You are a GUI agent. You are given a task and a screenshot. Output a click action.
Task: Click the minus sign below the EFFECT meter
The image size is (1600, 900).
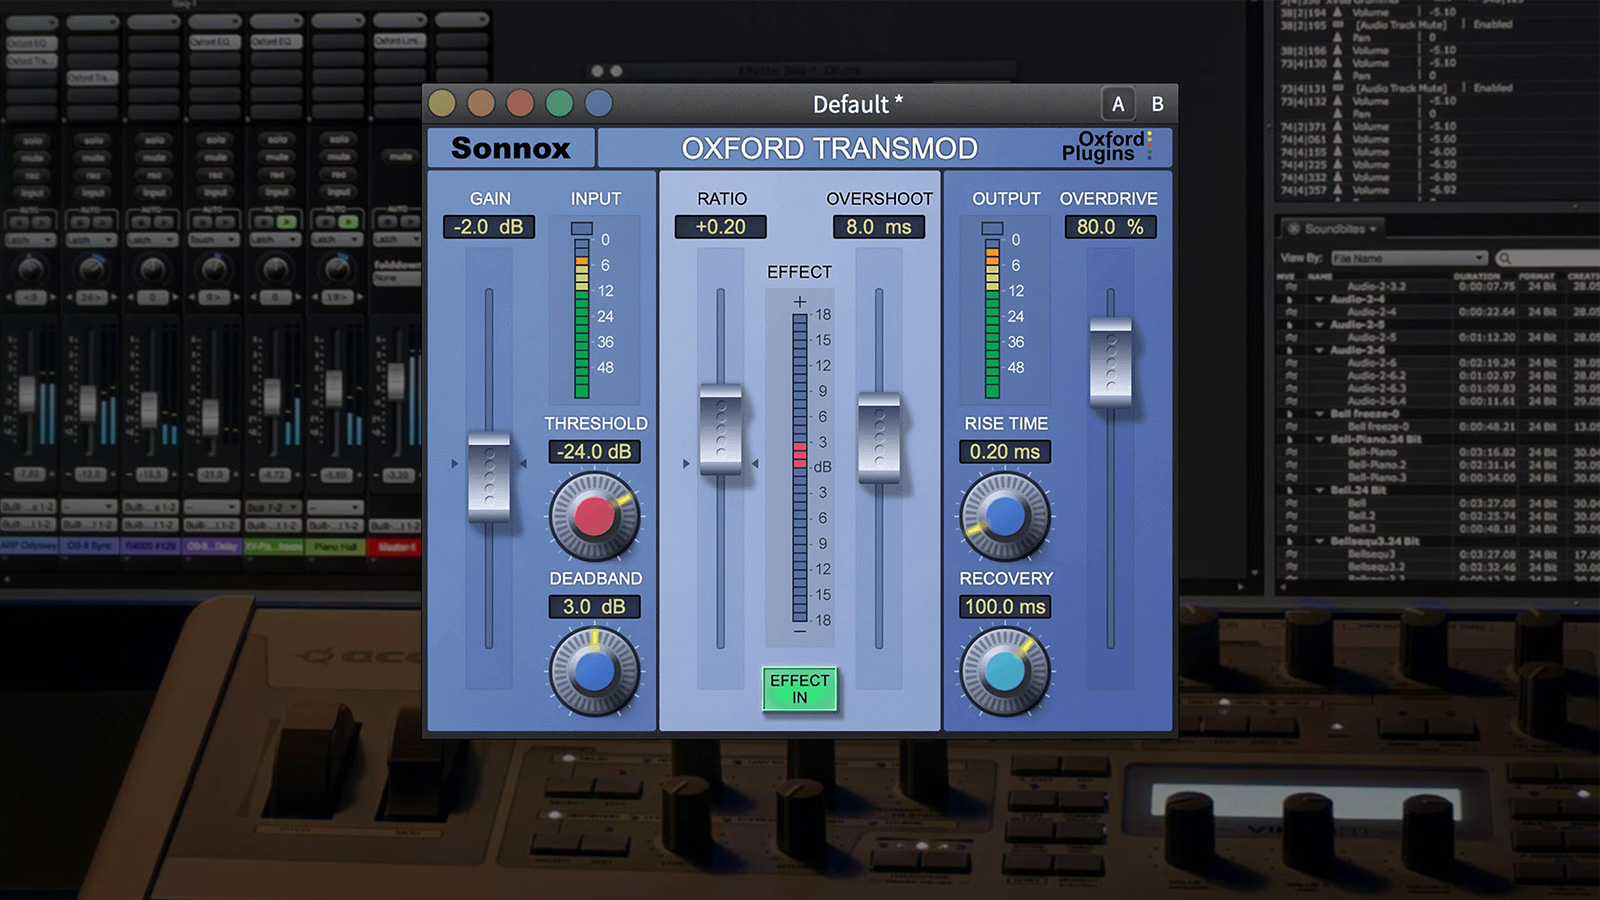799,632
